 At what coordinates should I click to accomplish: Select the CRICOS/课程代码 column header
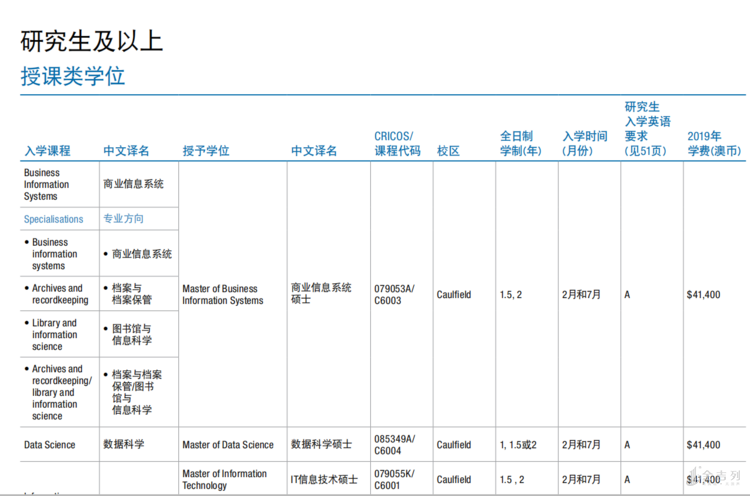397,144
